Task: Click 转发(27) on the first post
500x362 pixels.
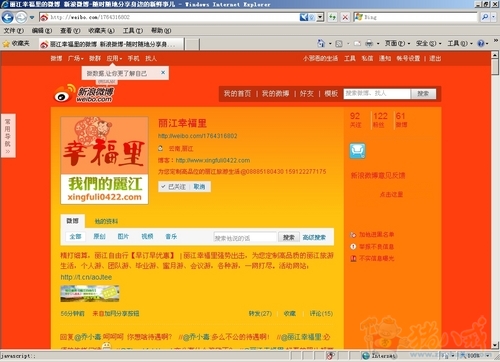Action: 260,313
